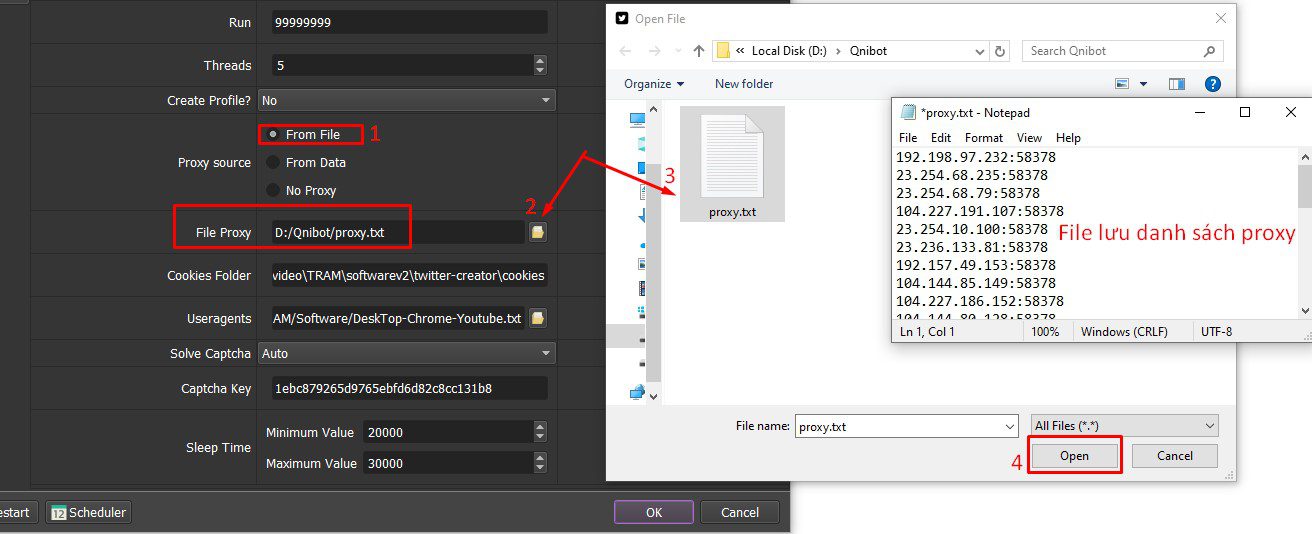The width and height of the screenshot is (1312, 534).
Task: Click the search magnifier in Search Qnibot
Action: pos(1209,51)
